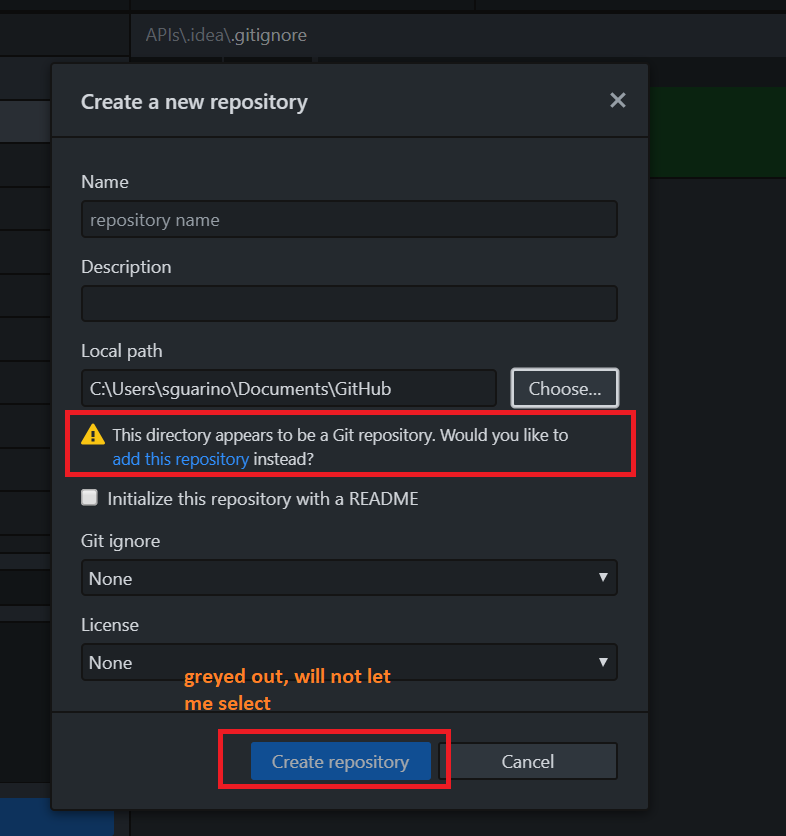Screen dimensions: 786x836
Task: Check "Initialize this repository with a README"
Action: coord(89,497)
